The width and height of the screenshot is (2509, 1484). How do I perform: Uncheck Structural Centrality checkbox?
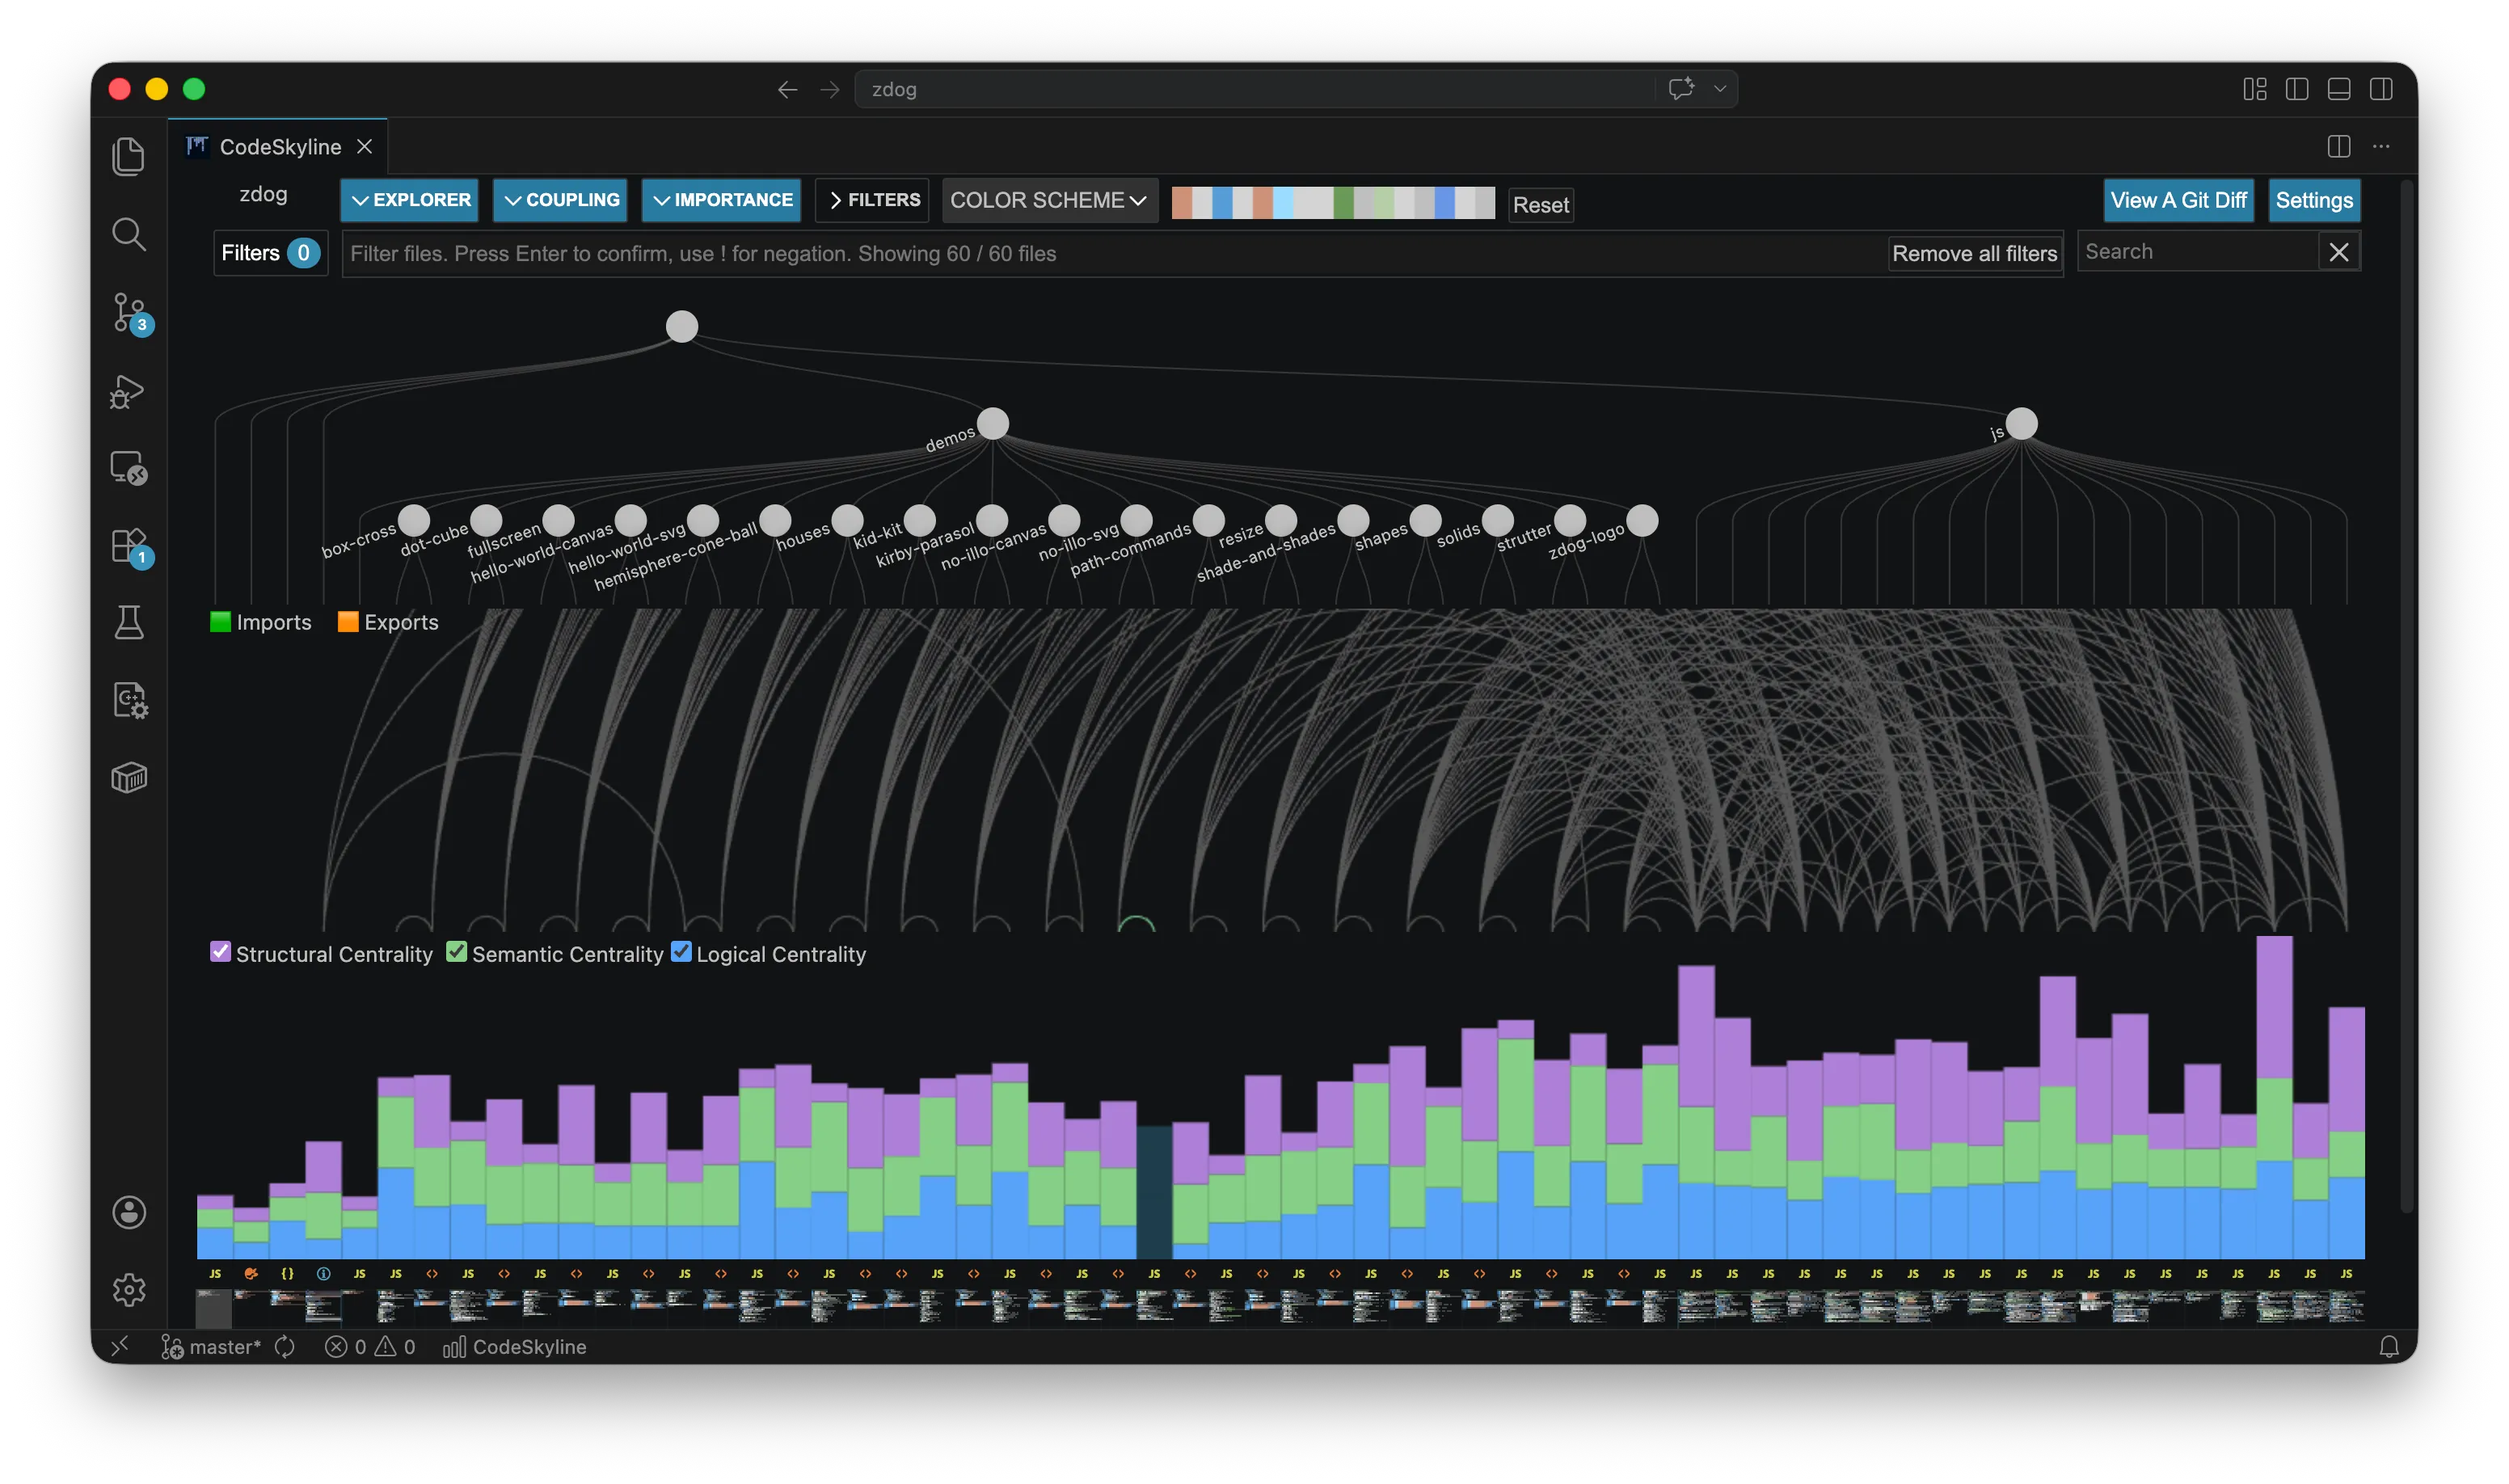click(220, 952)
